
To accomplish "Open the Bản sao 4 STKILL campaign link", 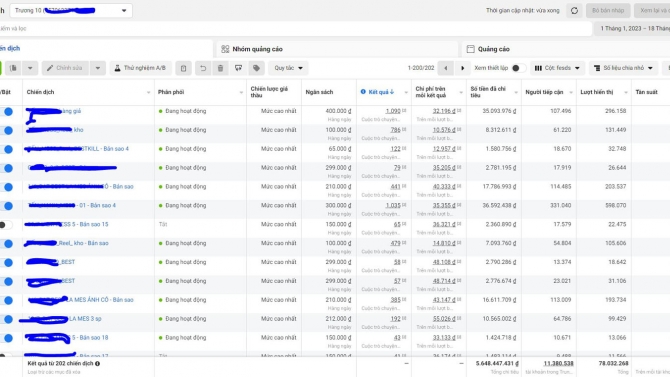I will (x=77, y=149).
